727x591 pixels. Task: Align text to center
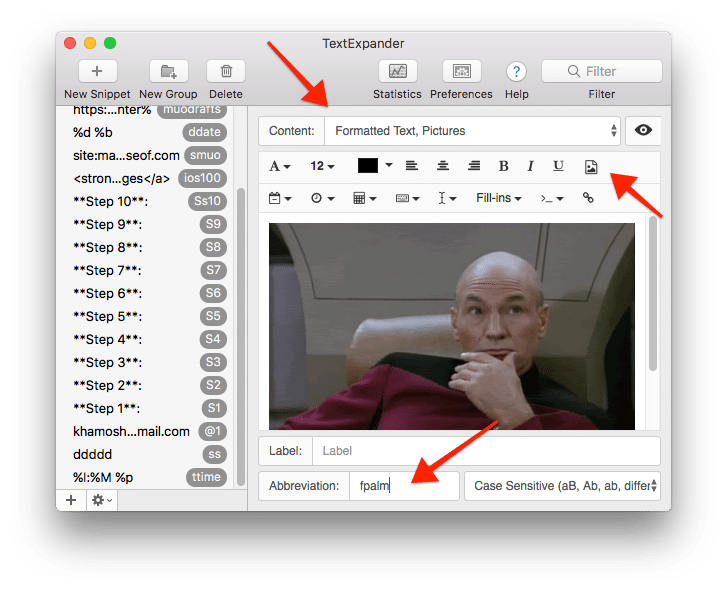443,166
